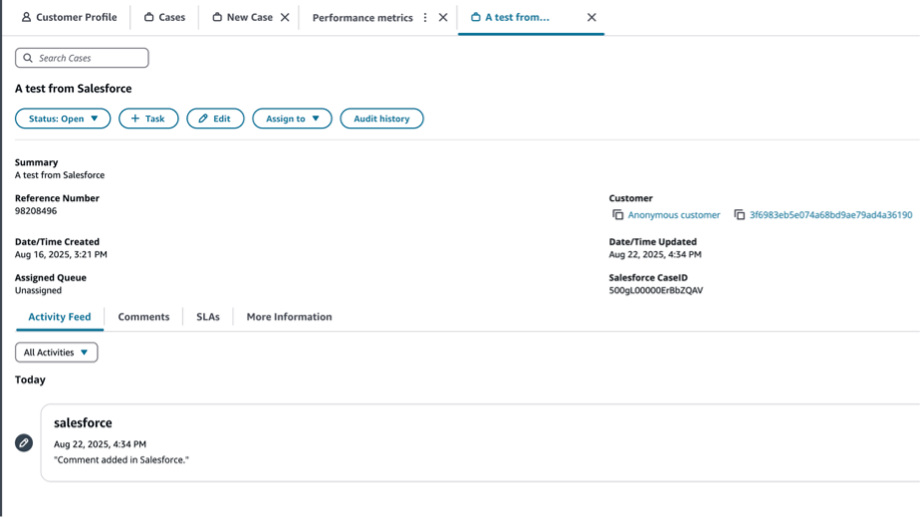
Task: Go to the Customer Profile tab
Action: click(x=69, y=18)
